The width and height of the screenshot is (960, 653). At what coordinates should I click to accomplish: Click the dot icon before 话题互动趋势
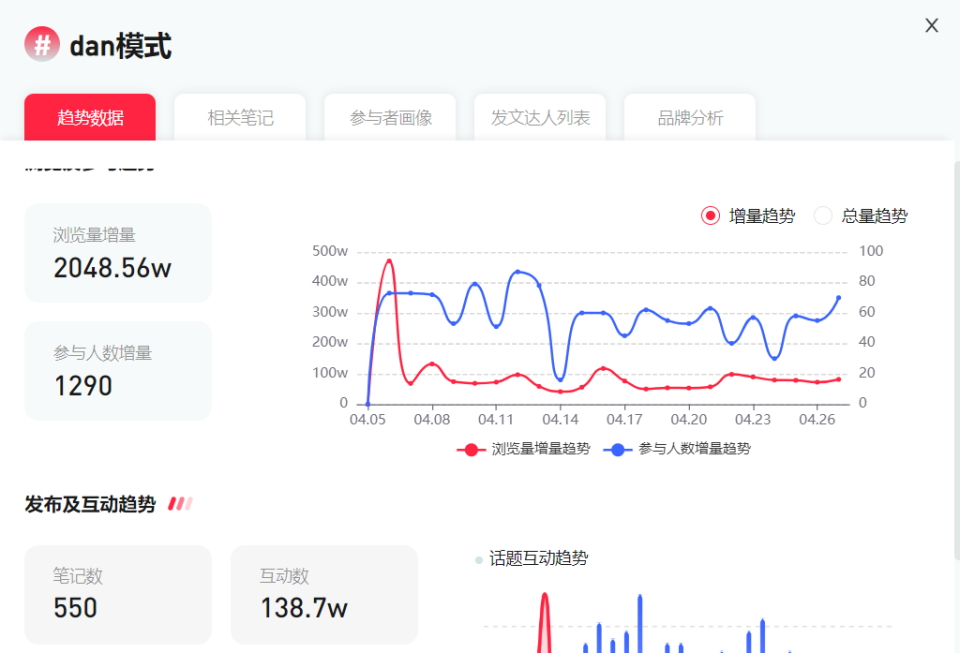tap(479, 559)
